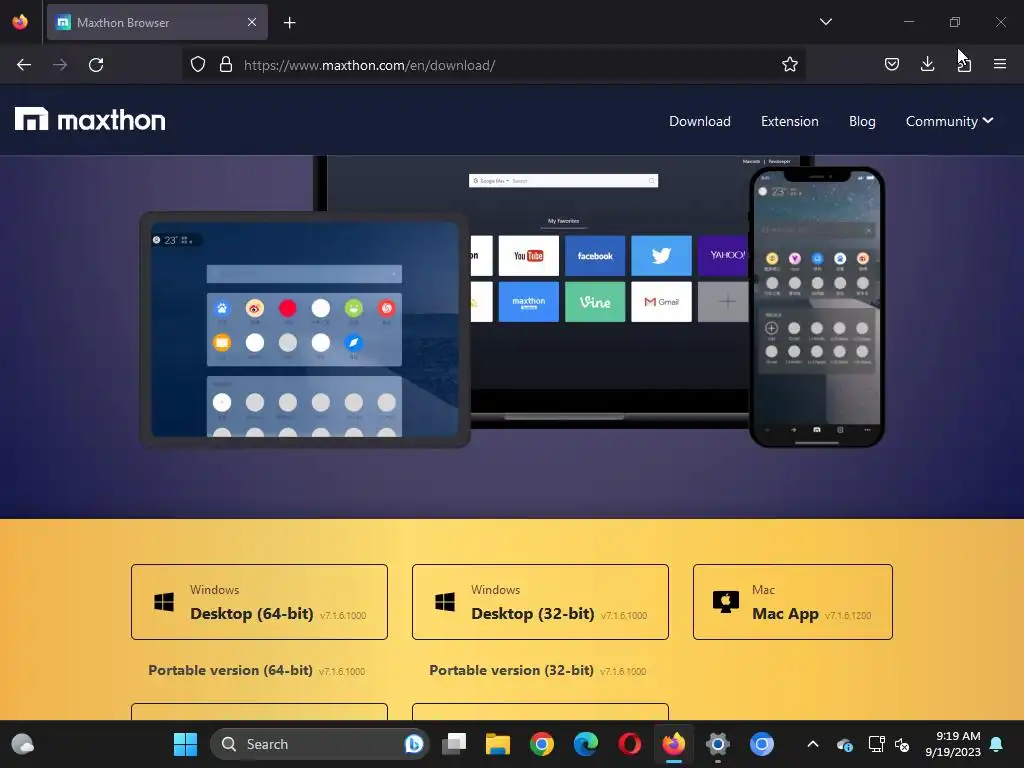
Task: Close the Maxthon Browser tab
Action: click(x=252, y=22)
